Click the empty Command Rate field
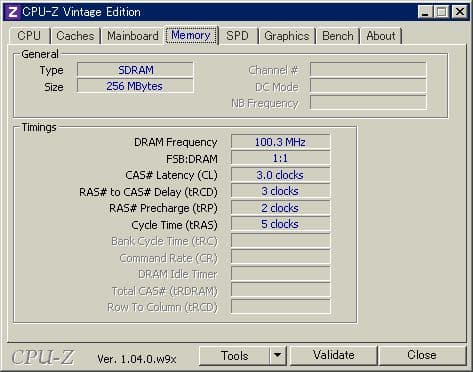 coord(280,257)
